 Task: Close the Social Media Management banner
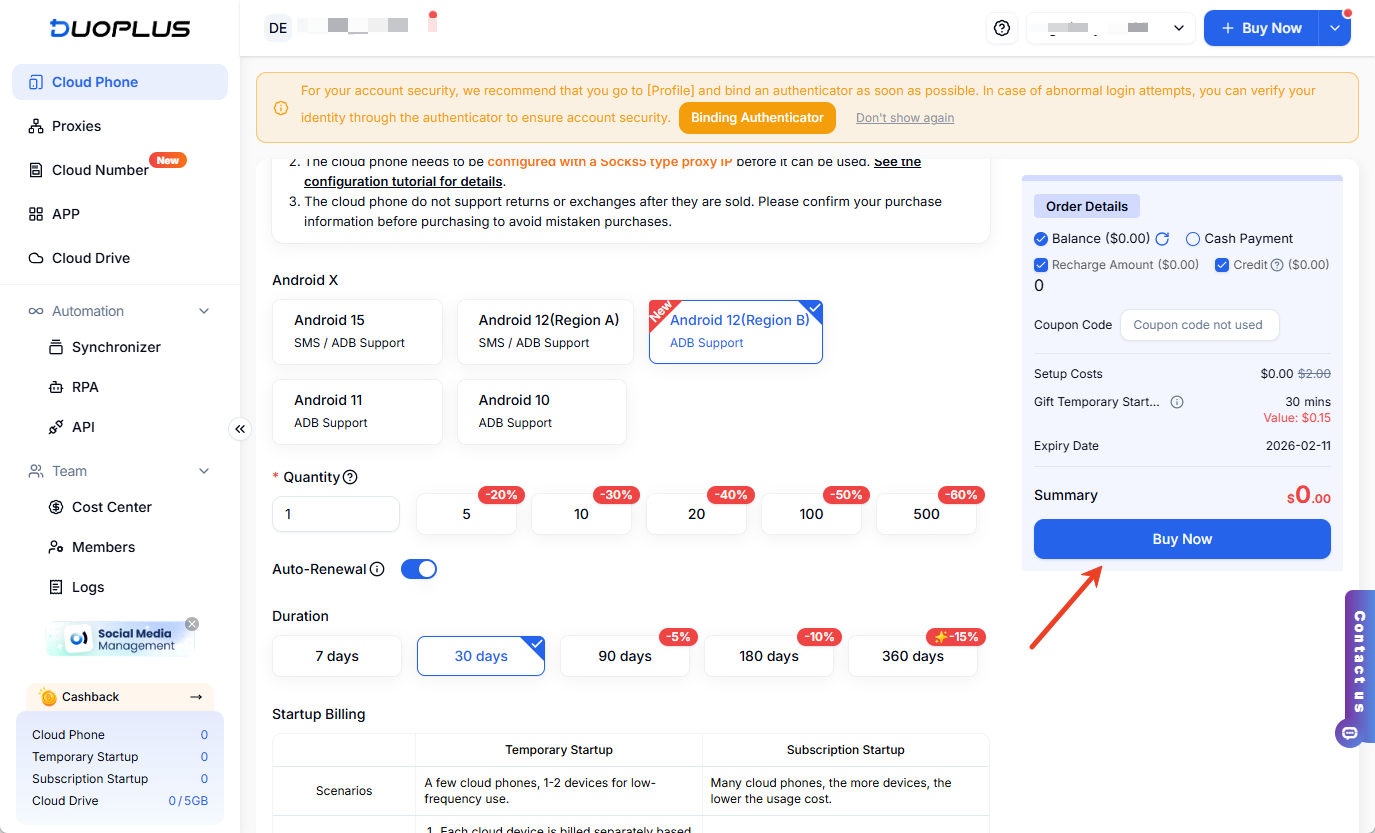[x=192, y=624]
